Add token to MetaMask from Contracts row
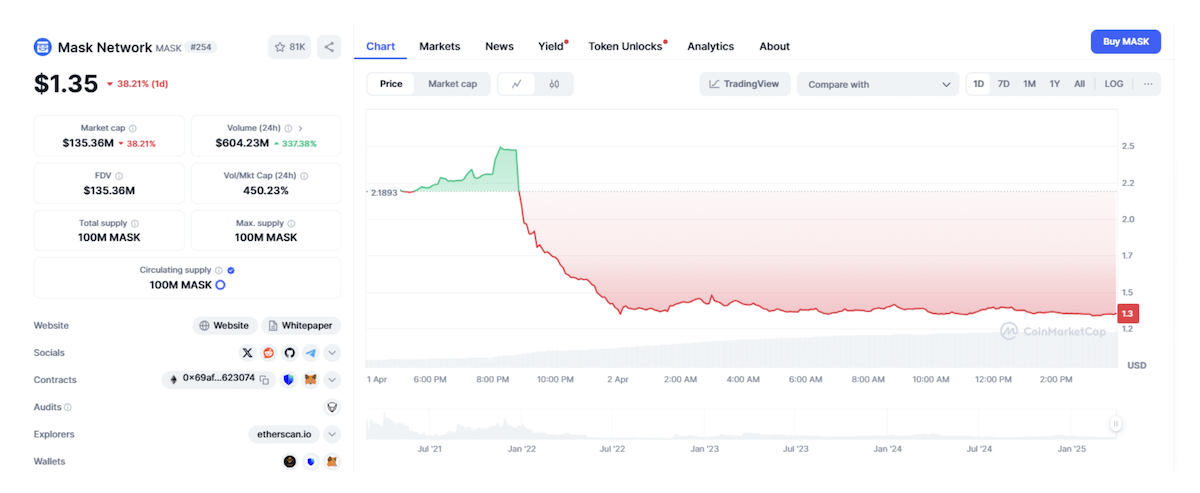The height and width of the screenshot is (493, 1200). click(x=311, y=380)
